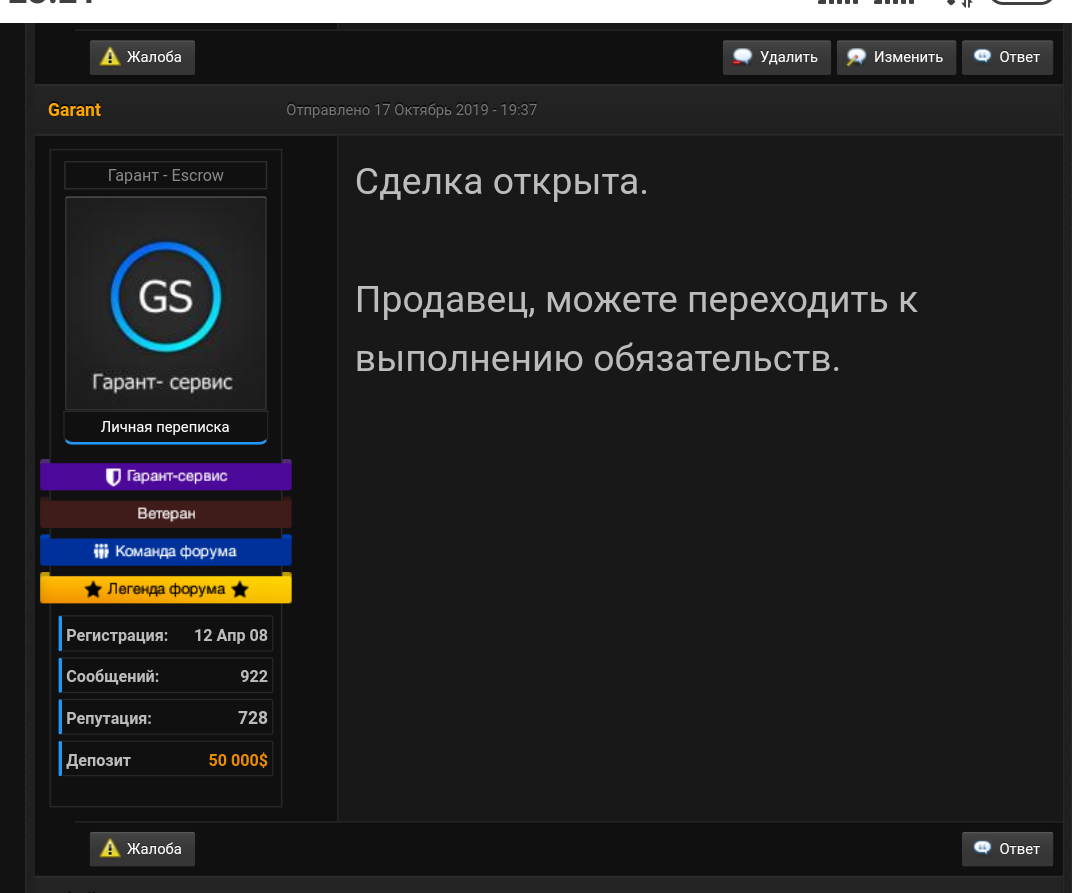Click the Регистрация 12 Апр 08 row
This screenshot has width=1072, height=893.
pyautogui.click(x=166, y=635)
